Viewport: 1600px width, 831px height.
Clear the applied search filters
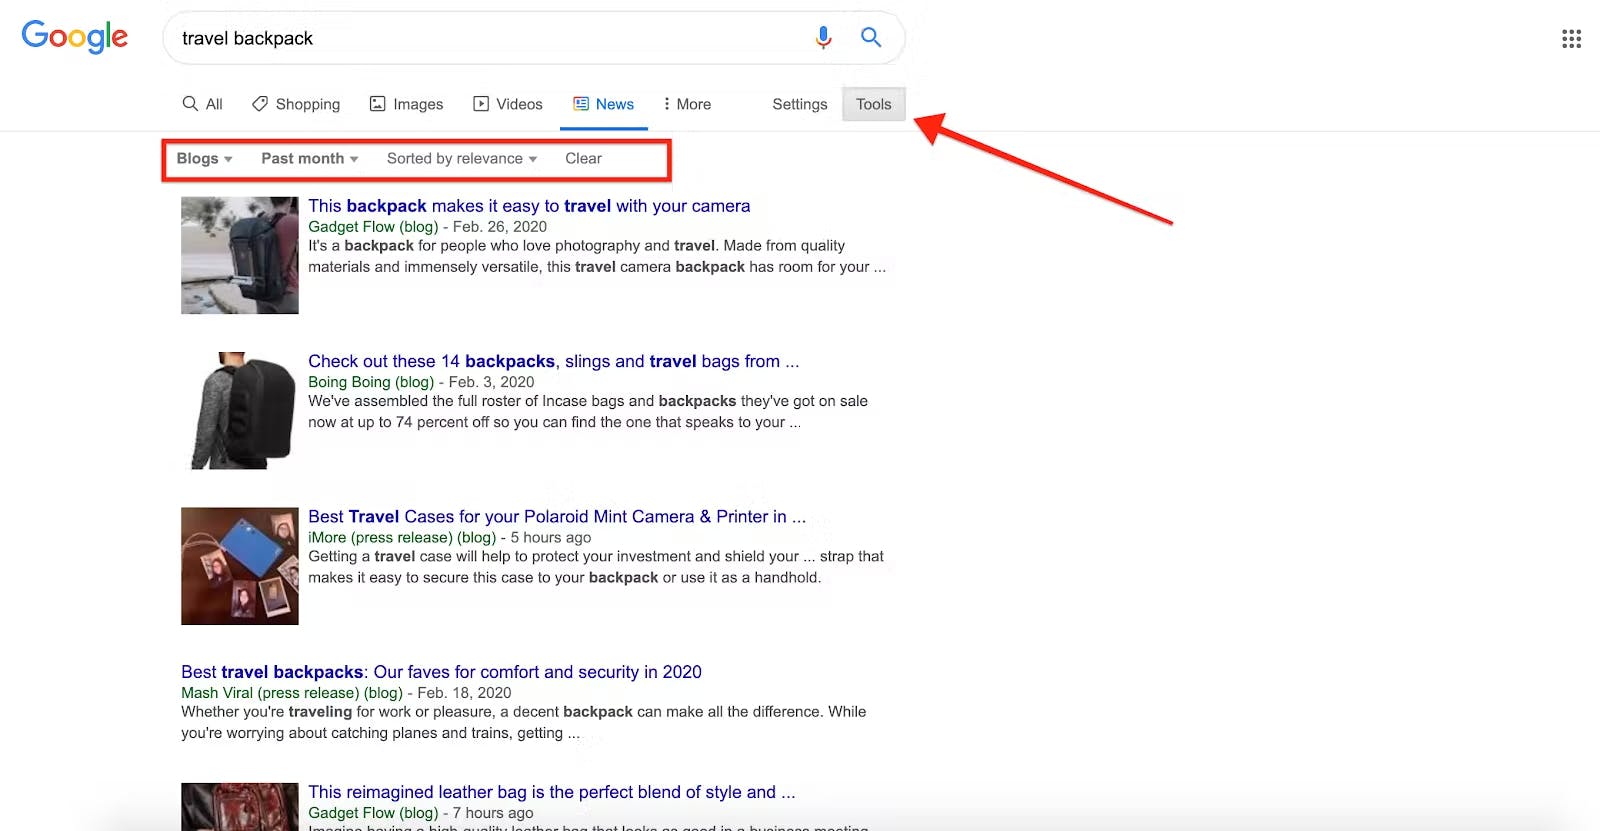(583, 158)
